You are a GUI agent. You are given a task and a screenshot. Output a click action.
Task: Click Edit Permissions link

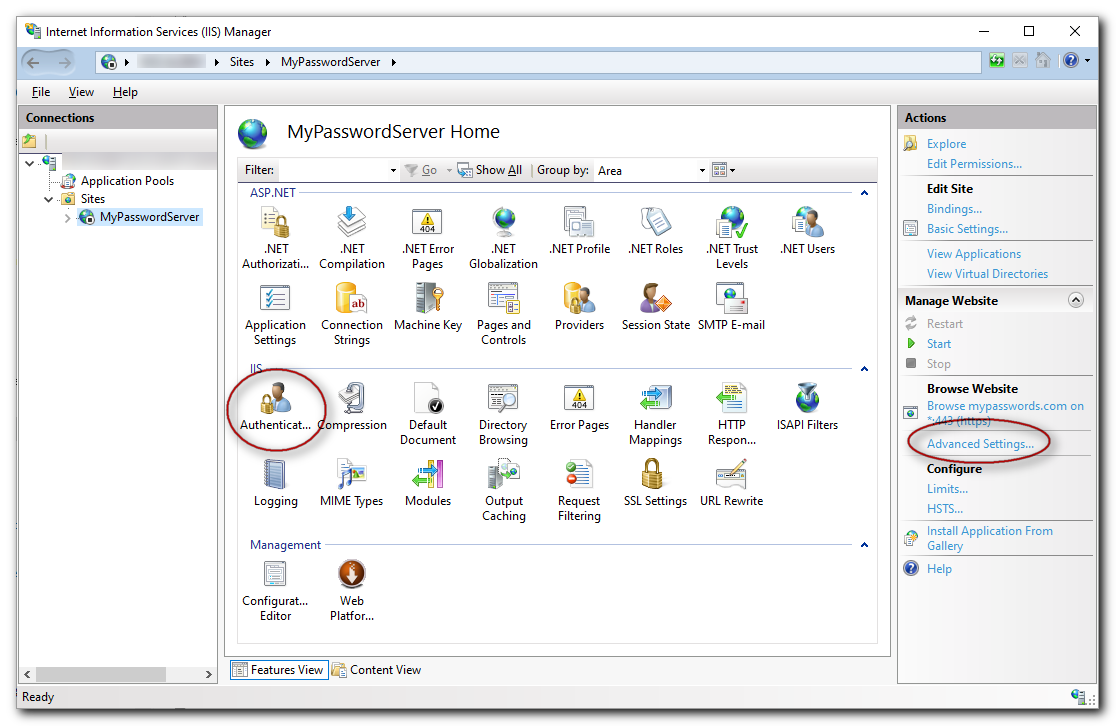coord(974,164)
